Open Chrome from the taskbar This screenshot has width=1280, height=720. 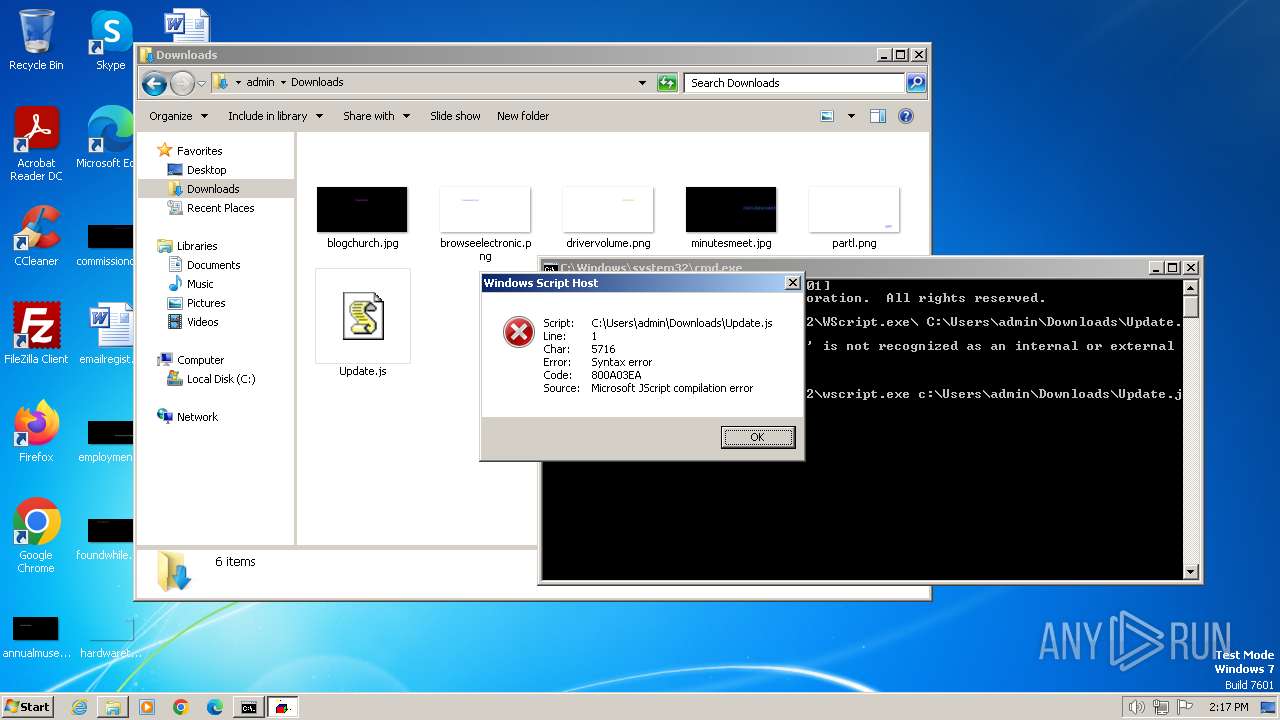click(181, 707)
